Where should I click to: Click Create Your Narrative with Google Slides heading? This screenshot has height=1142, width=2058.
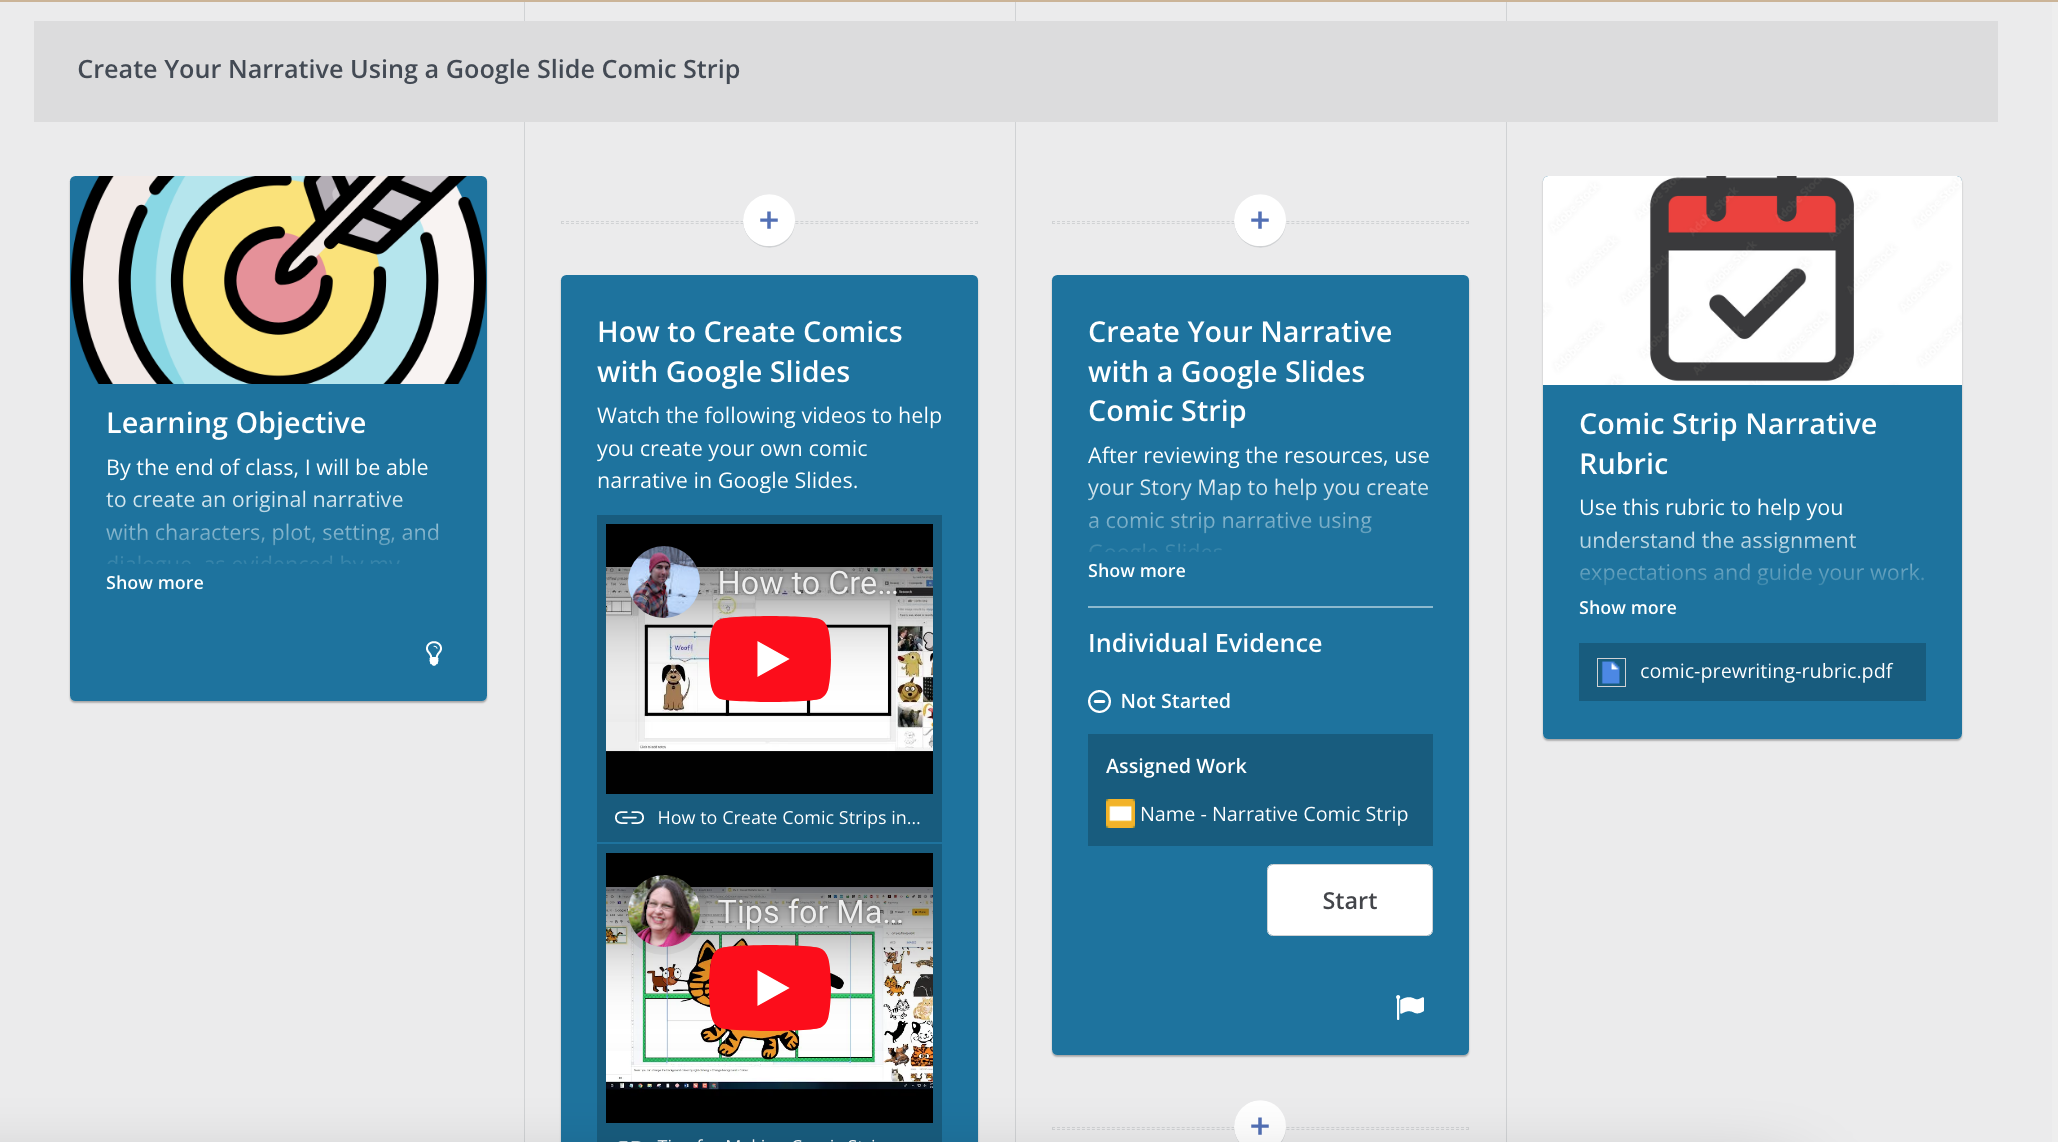point(1240,371)
